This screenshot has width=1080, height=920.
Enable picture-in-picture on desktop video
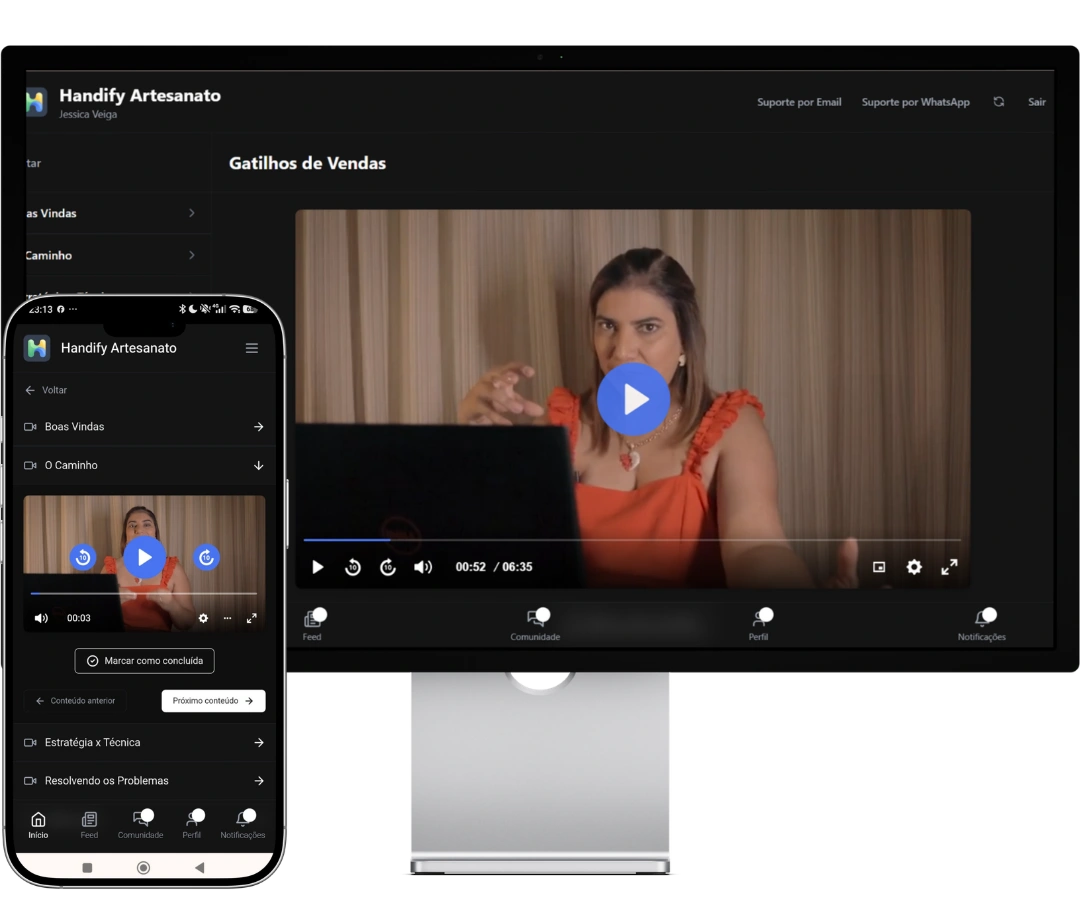click(x=879, y=567)
